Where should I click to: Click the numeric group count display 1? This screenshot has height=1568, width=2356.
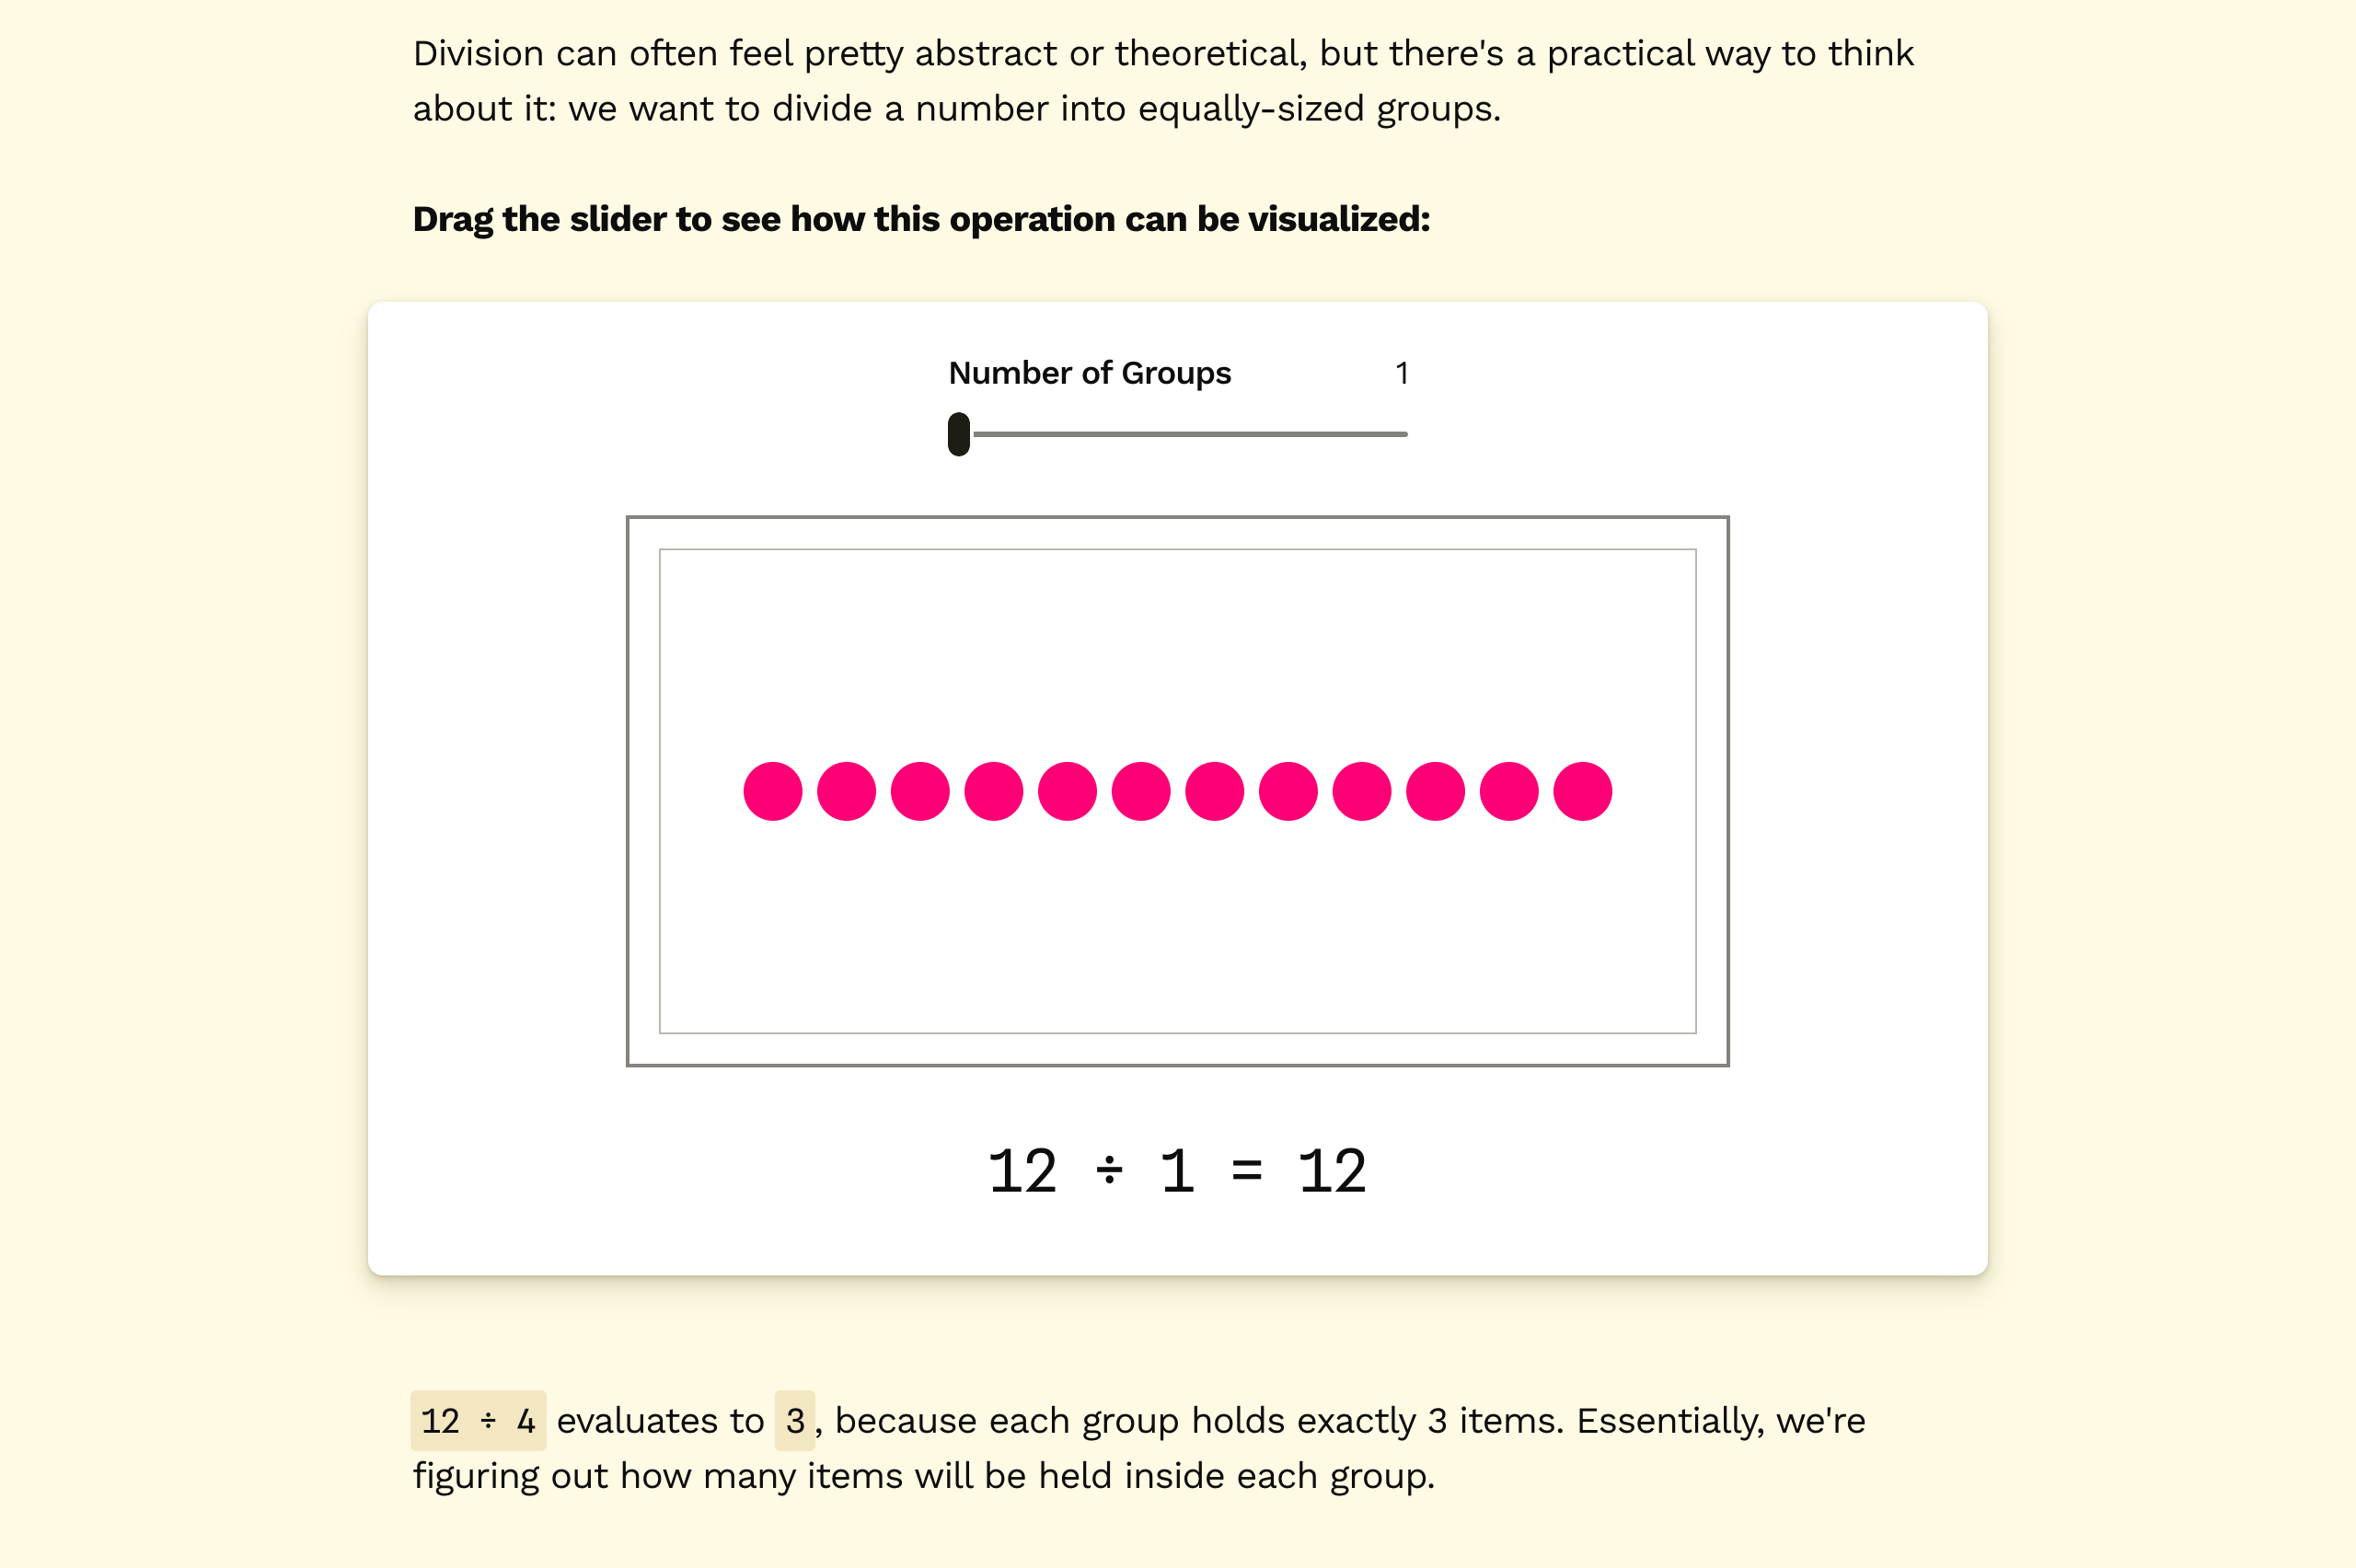(x=1401, y=371)
